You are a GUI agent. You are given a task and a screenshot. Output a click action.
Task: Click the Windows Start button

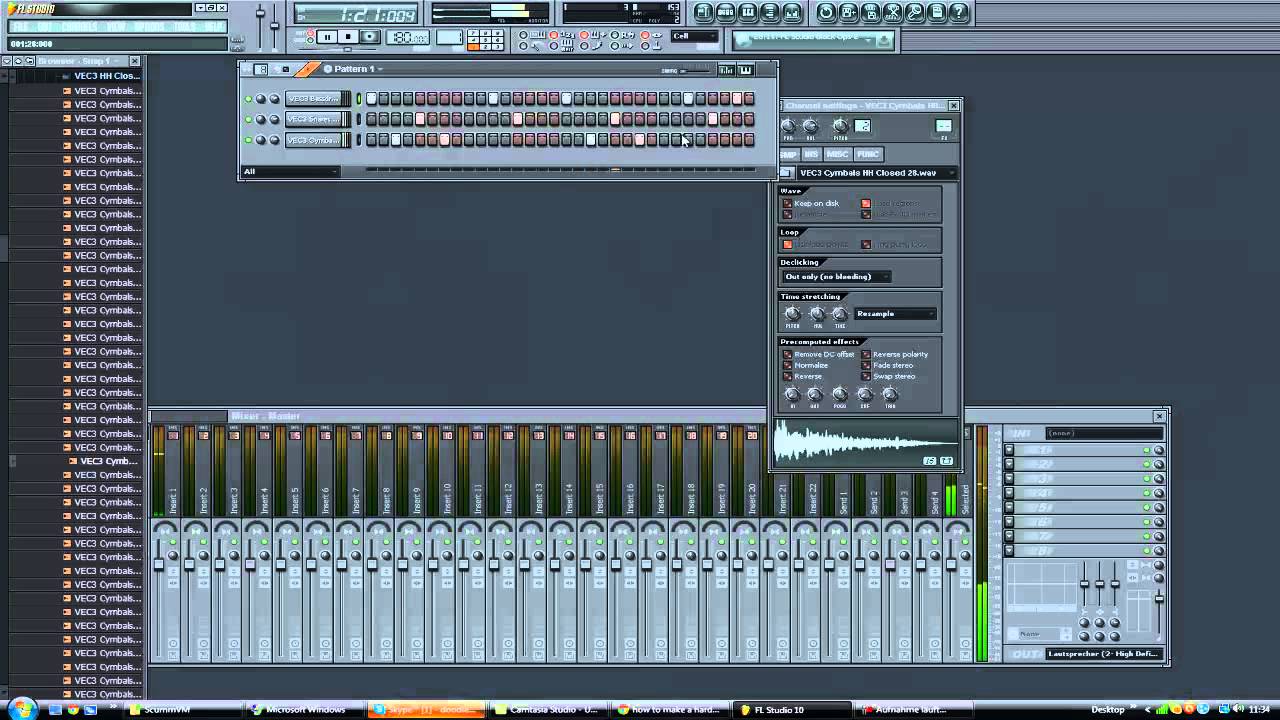pyautogui.click(x=22, y=709)
